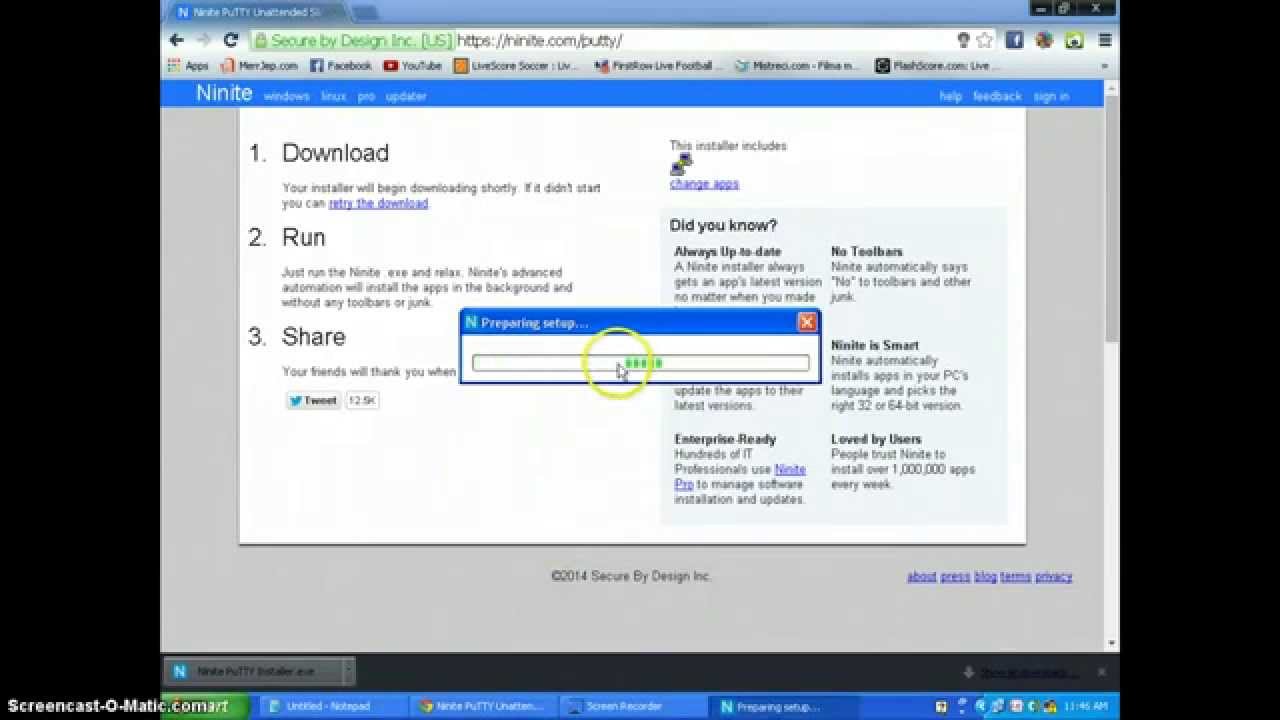Image resolution: width=1280 pixels, height=720 pixels.
Task: Click the key icon in address bar
Action: (963, 40)
